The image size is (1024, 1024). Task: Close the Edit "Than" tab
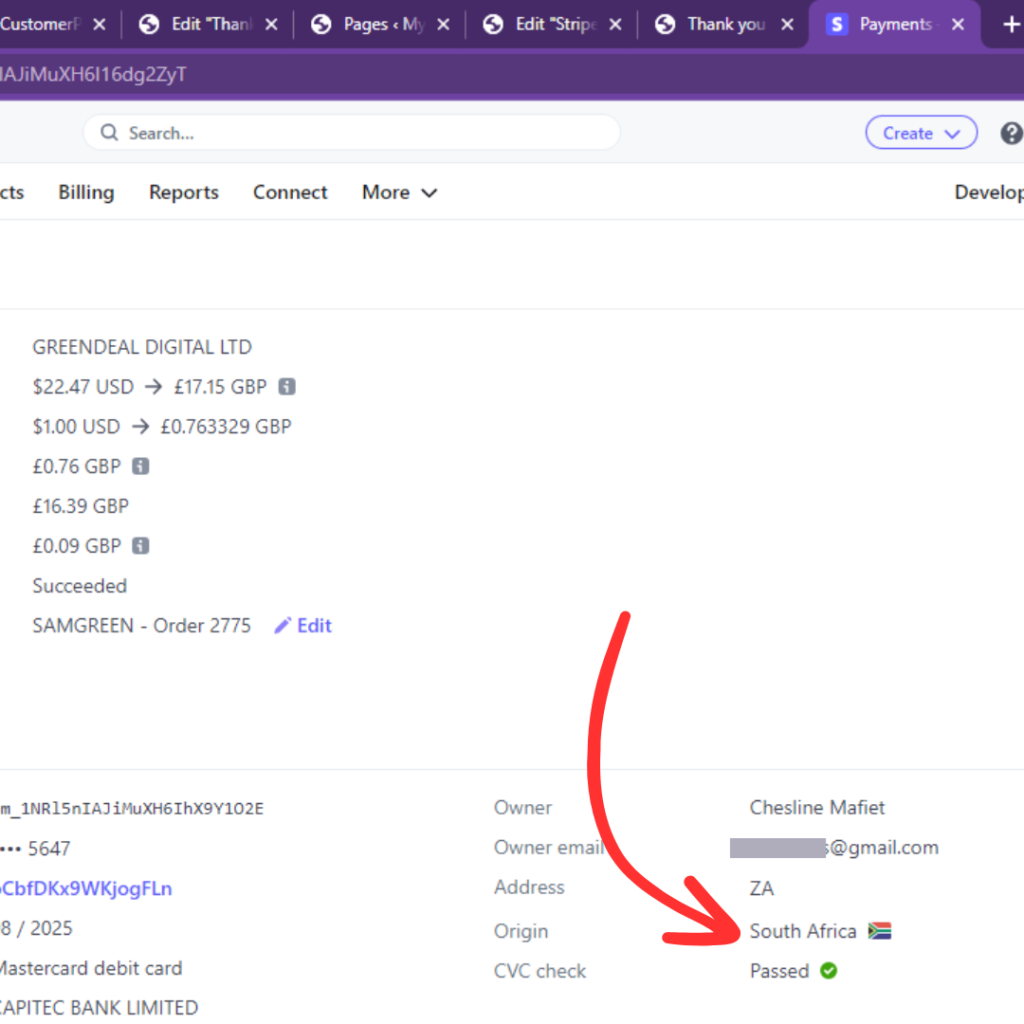click(272, 25)
